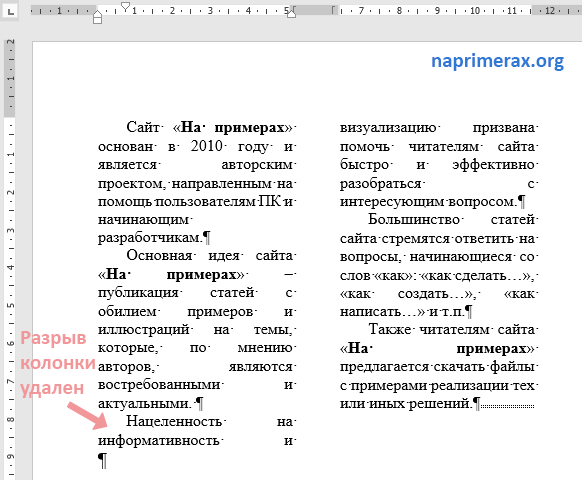Click the word 'статей' after 'Большинство'
Image resolution: width=582 pixels, height=480 pixels.
pos(513,219)
